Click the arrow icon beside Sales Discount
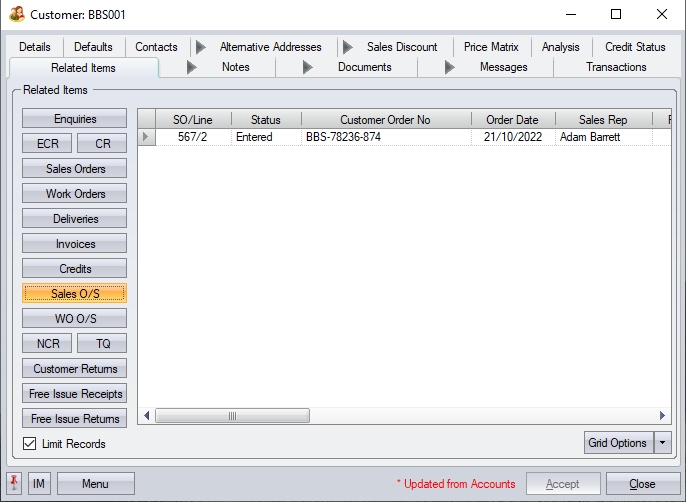This screenshot has height=502, width=686. pos(347,47)
